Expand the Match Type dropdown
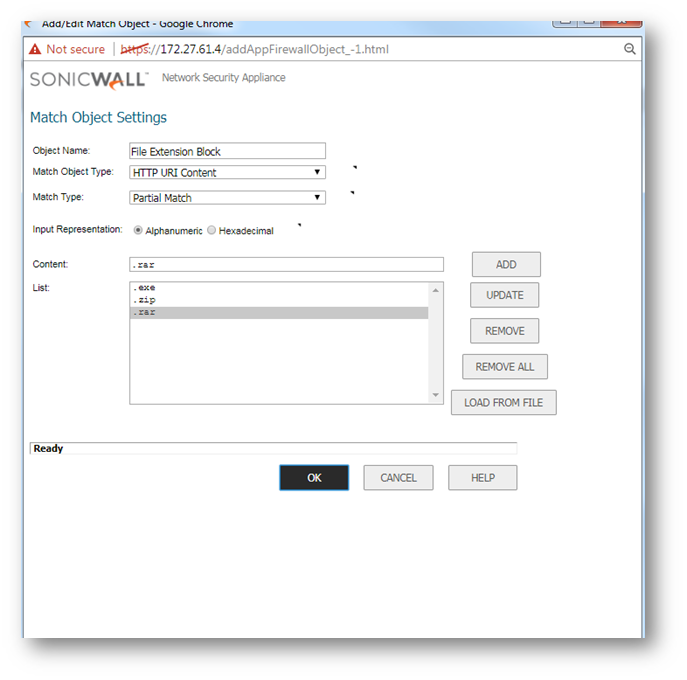The image size is (687, 680). coord(227,198)
